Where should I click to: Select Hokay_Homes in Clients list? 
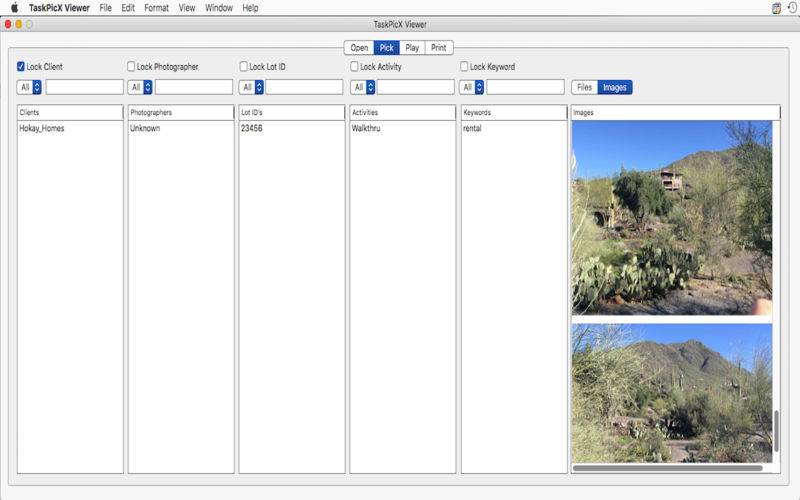[x=42, y=128]
